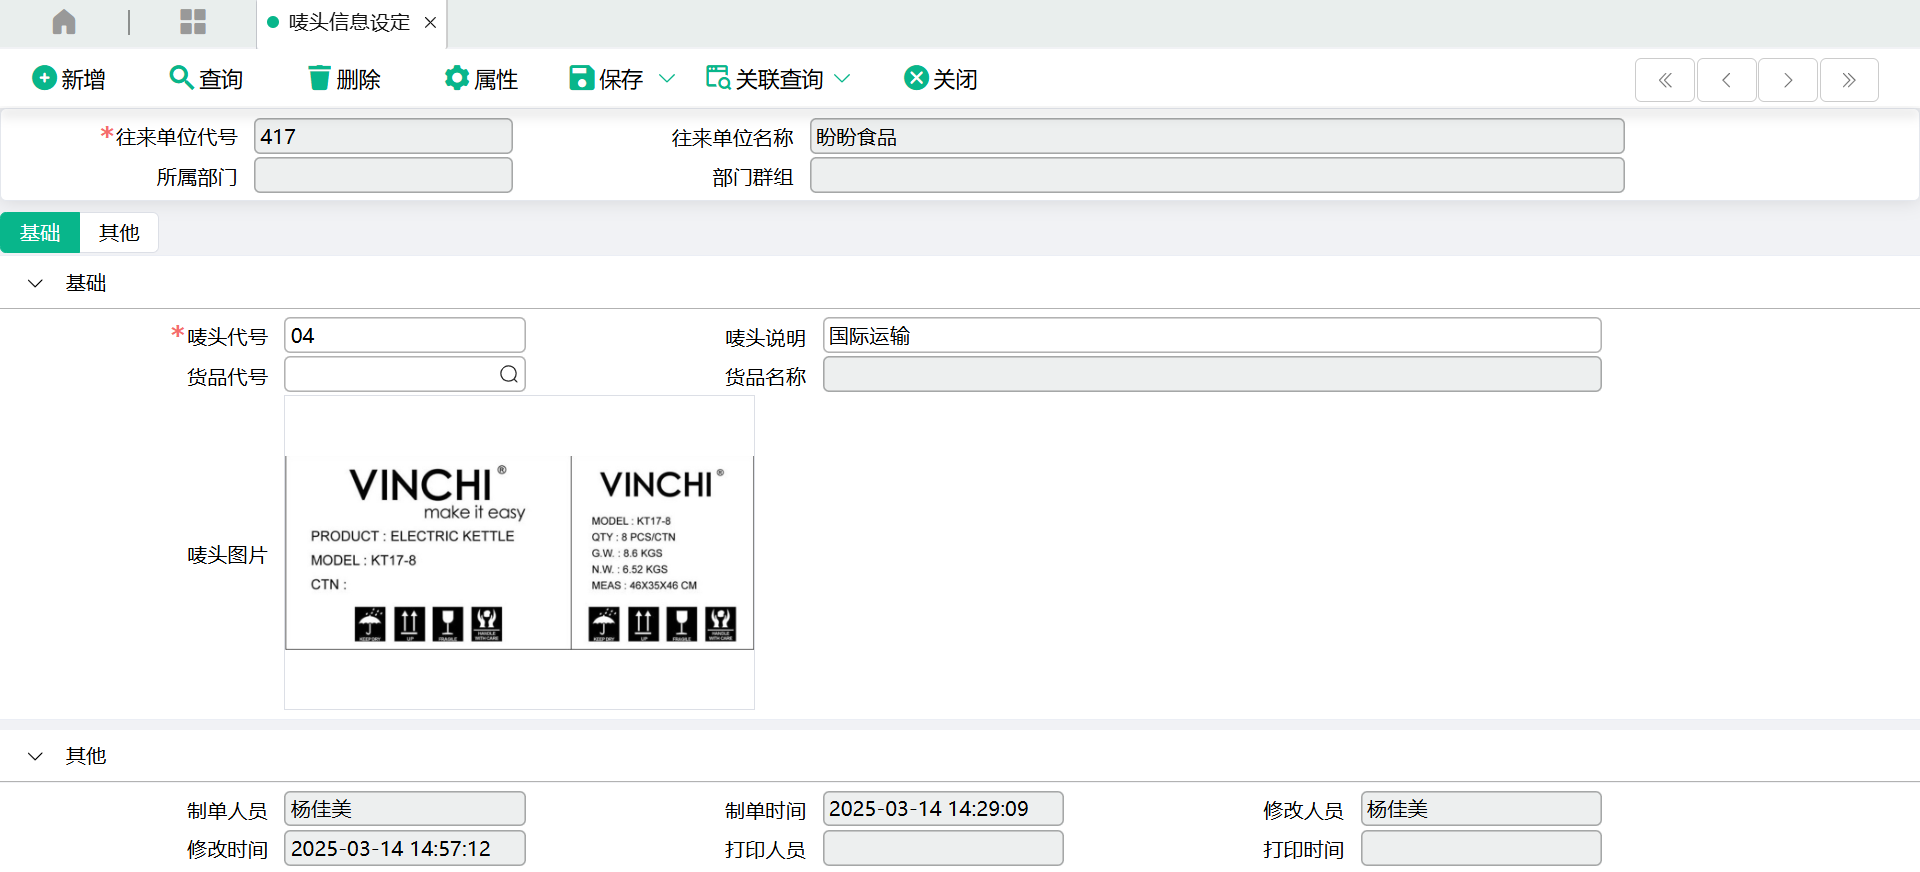Viewport: 1920px width, 872px height.
Task: Click the 关闭 close button
Action: point(941,79)
